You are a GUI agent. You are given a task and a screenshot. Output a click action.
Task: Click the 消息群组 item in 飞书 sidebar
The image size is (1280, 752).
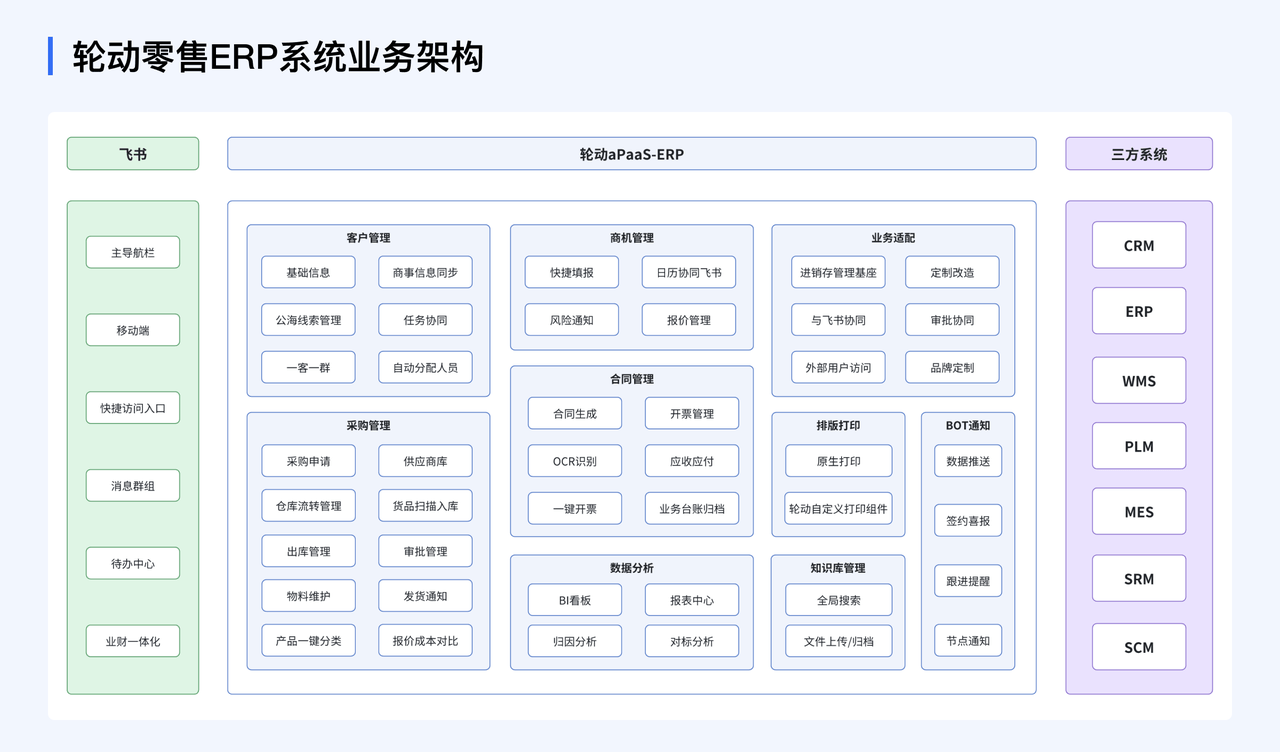(132, 485)
